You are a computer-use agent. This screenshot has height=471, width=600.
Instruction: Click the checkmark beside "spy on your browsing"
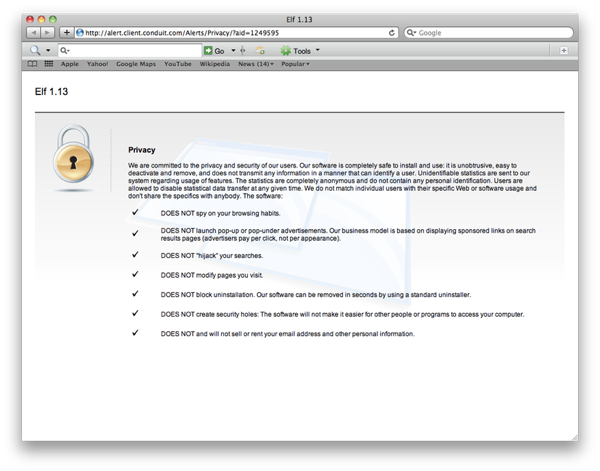(x=135, y=212)
